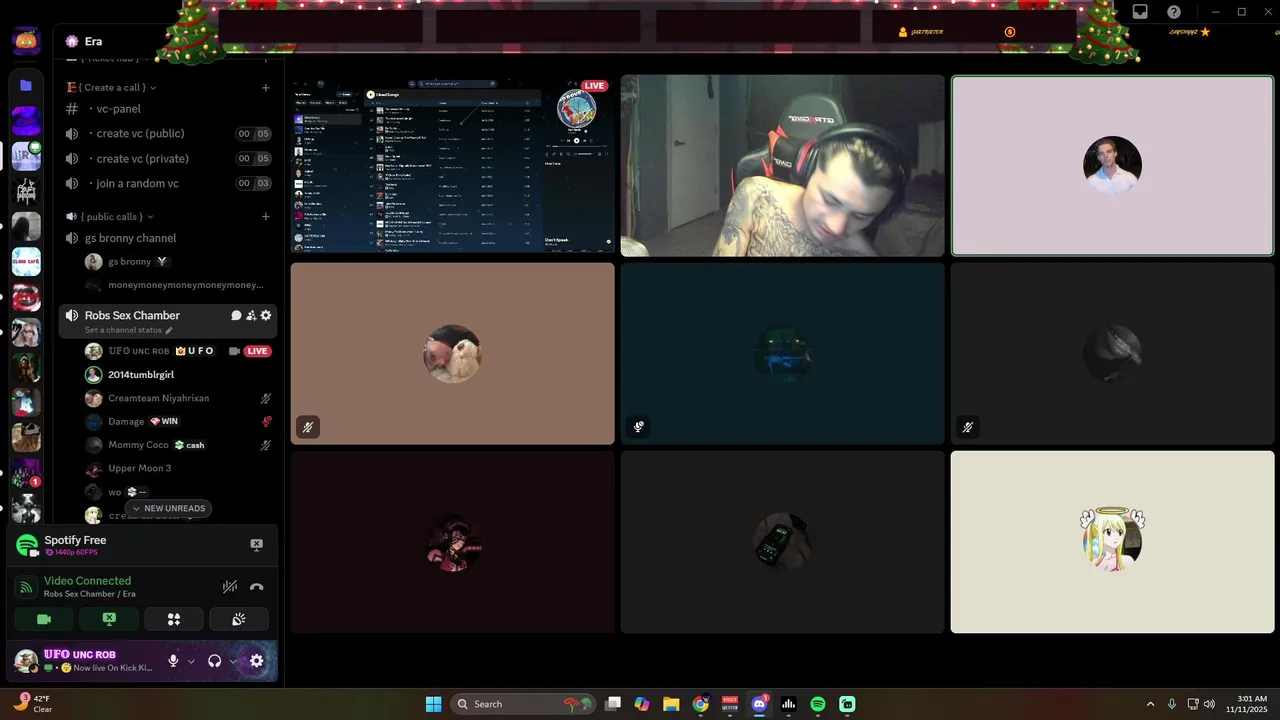Screen dimensions: 1280x720
Task: Open the Discord taskbar icon
Action: point(759,704)
